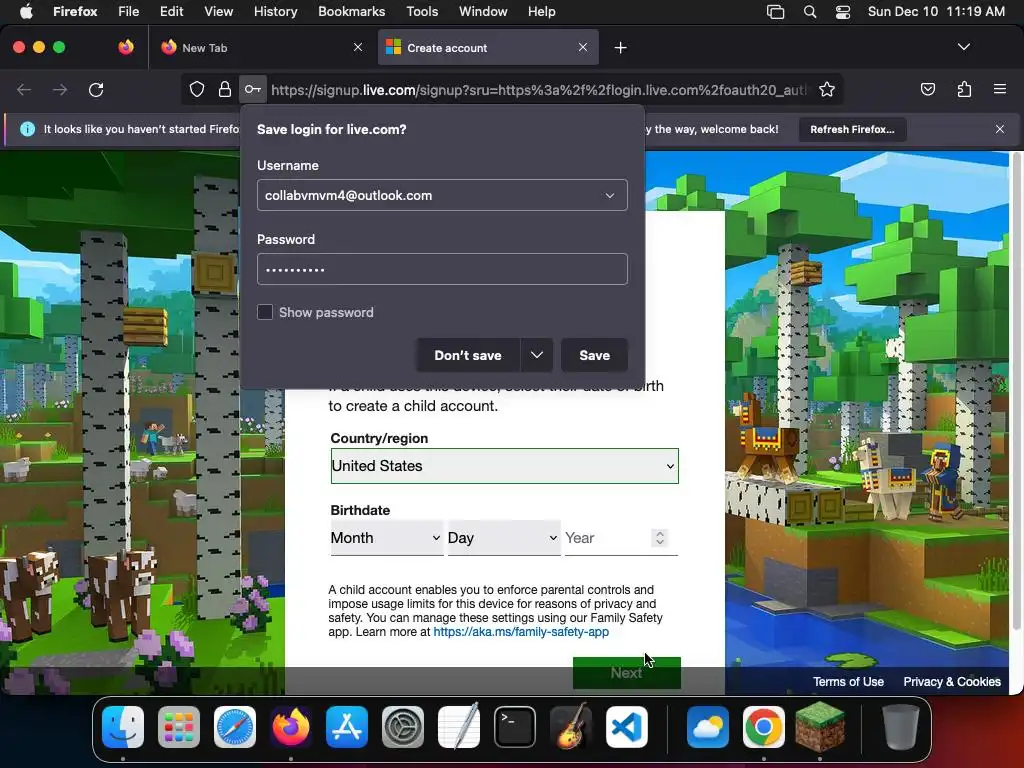Switch to the New Tab tab

(261, 48)
